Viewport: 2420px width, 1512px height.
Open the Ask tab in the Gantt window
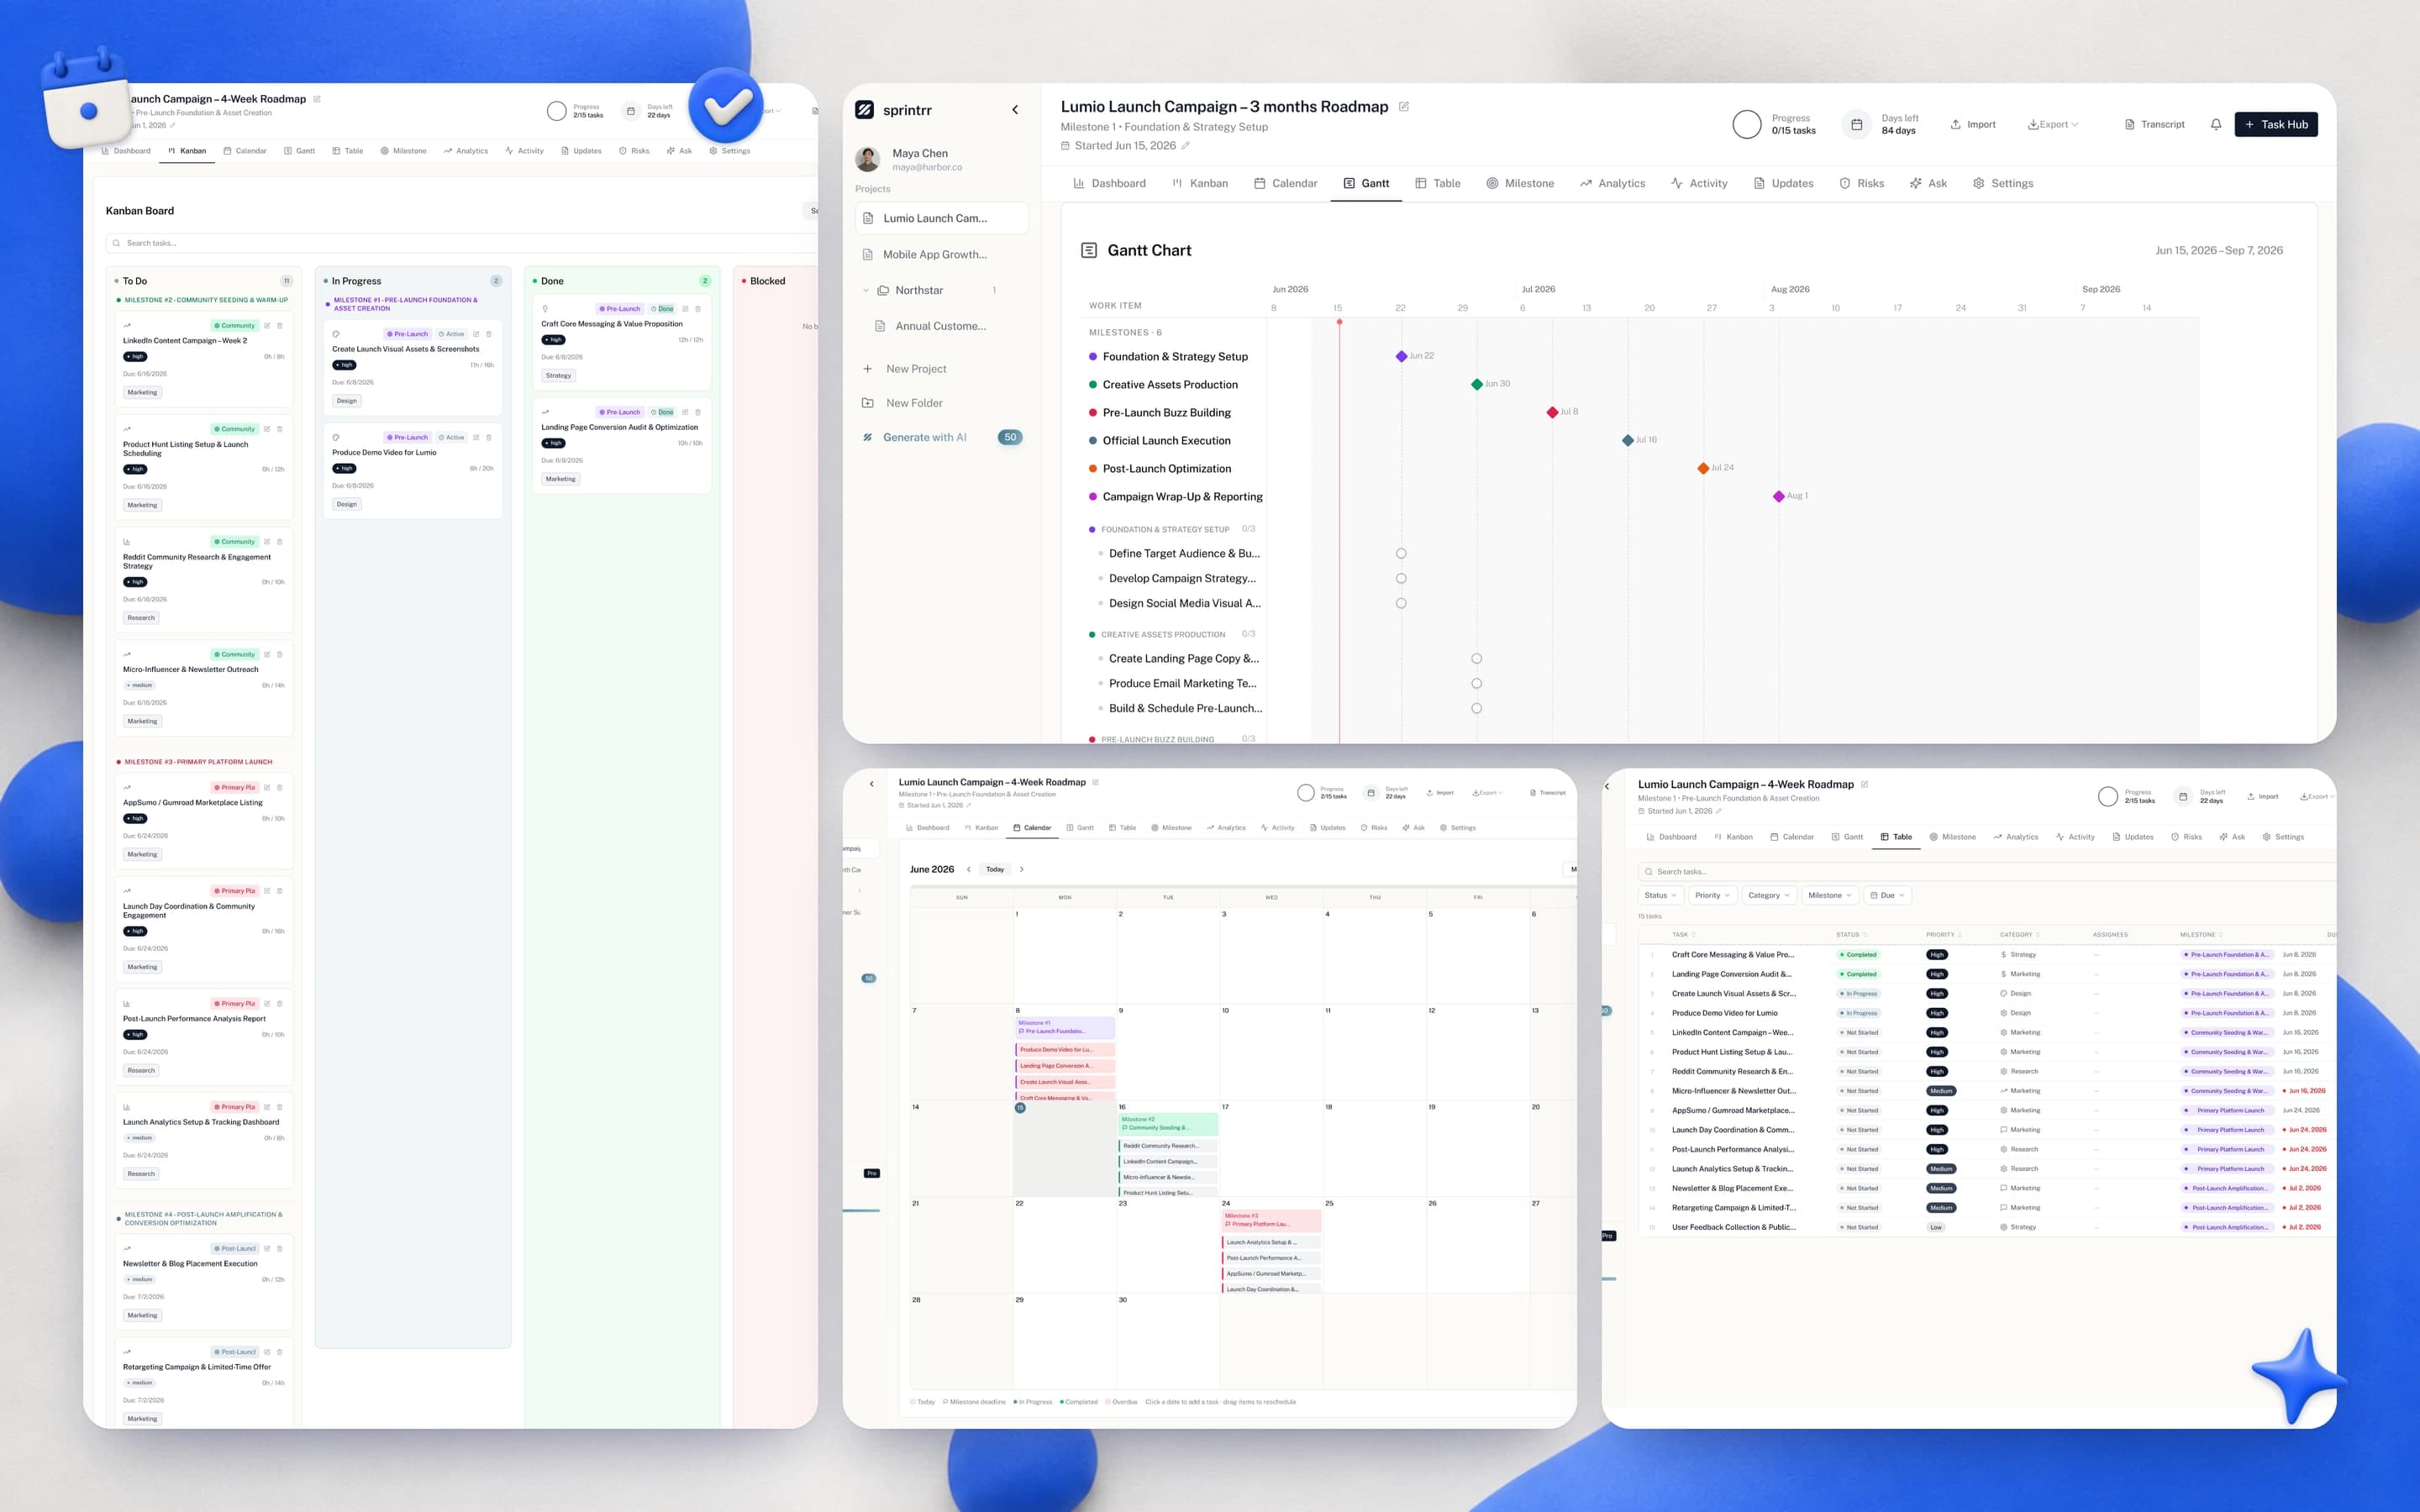coord(1928,183)
